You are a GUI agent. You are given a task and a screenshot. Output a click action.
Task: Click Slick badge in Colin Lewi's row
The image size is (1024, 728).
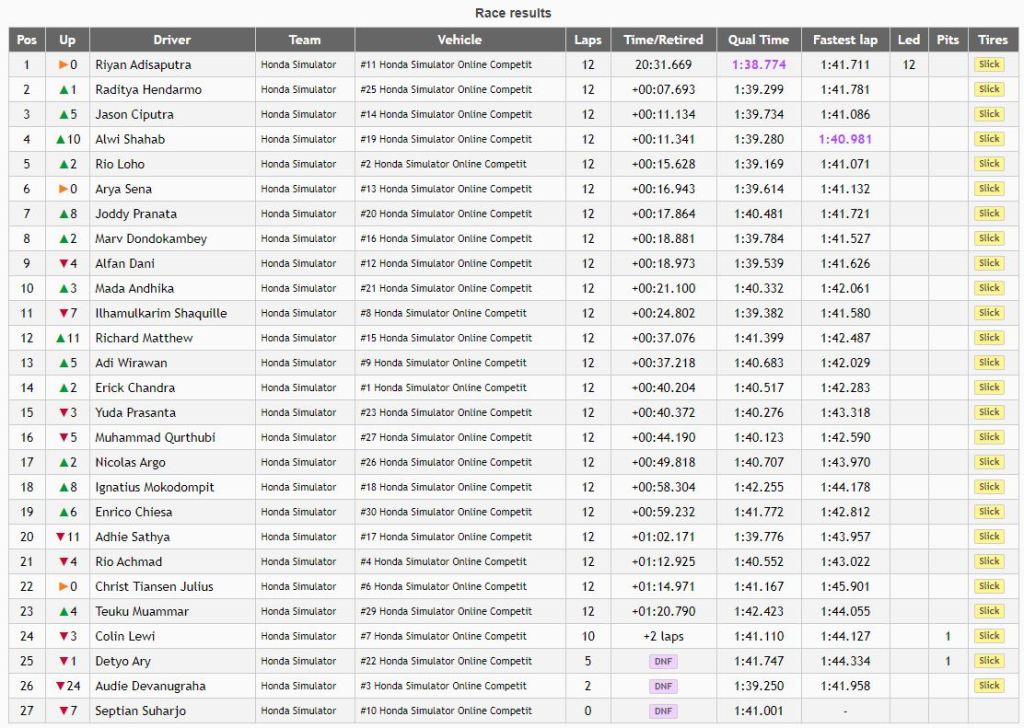[989, 636]
